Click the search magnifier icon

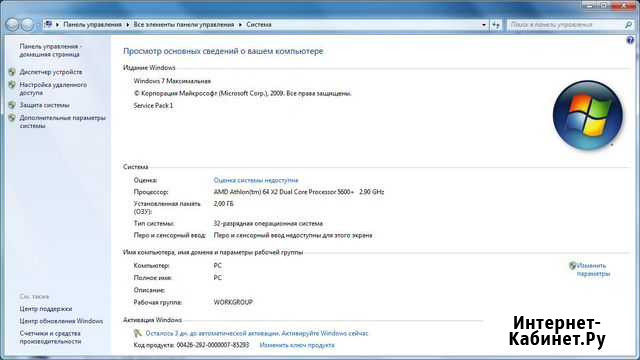pyautogui.click(x=628, y=25)
